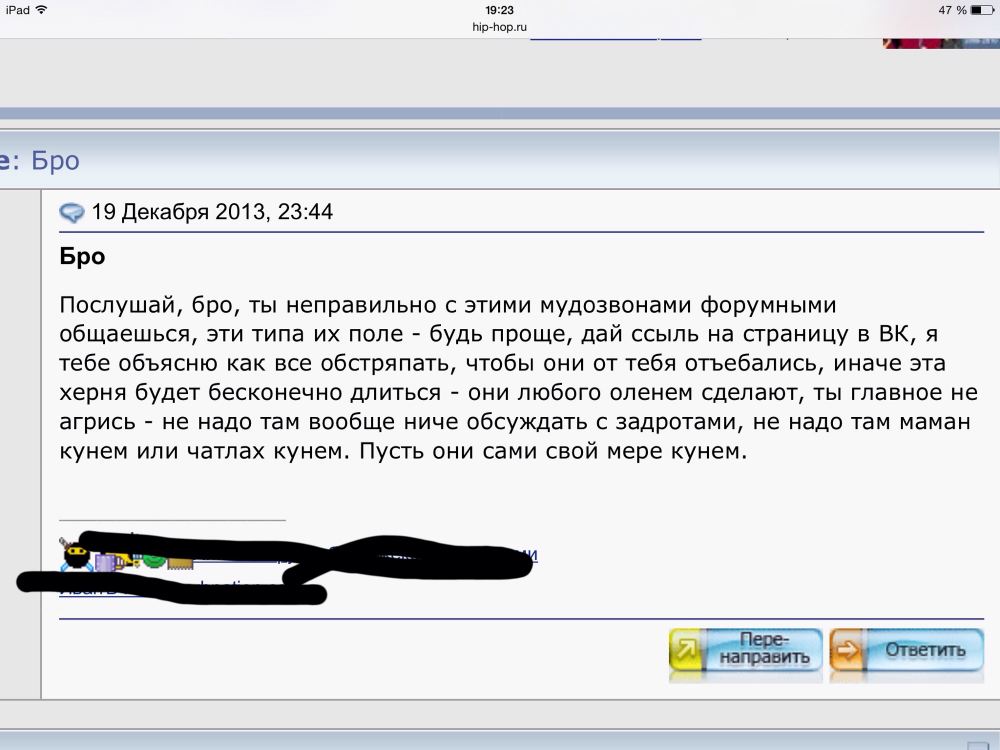Click the message text starting with Послушай, бро
Image resolution: width=1000 pixels, height=750 pixels.
click(x=518, y=378)
